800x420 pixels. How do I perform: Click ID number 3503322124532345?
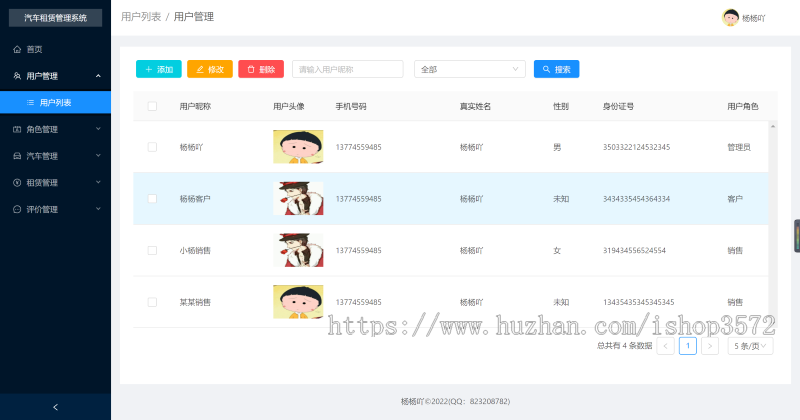(636, 147)
